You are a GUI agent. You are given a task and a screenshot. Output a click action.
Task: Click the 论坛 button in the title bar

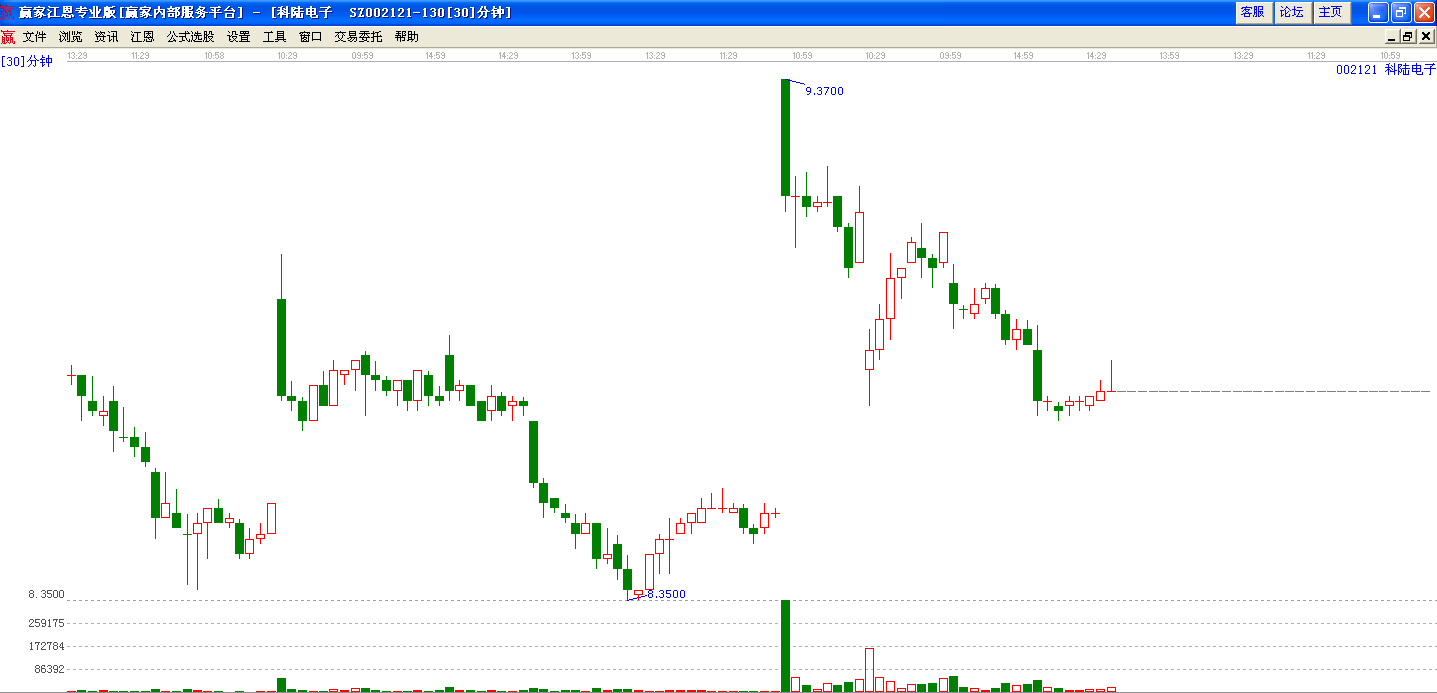tap(1291, 12)
